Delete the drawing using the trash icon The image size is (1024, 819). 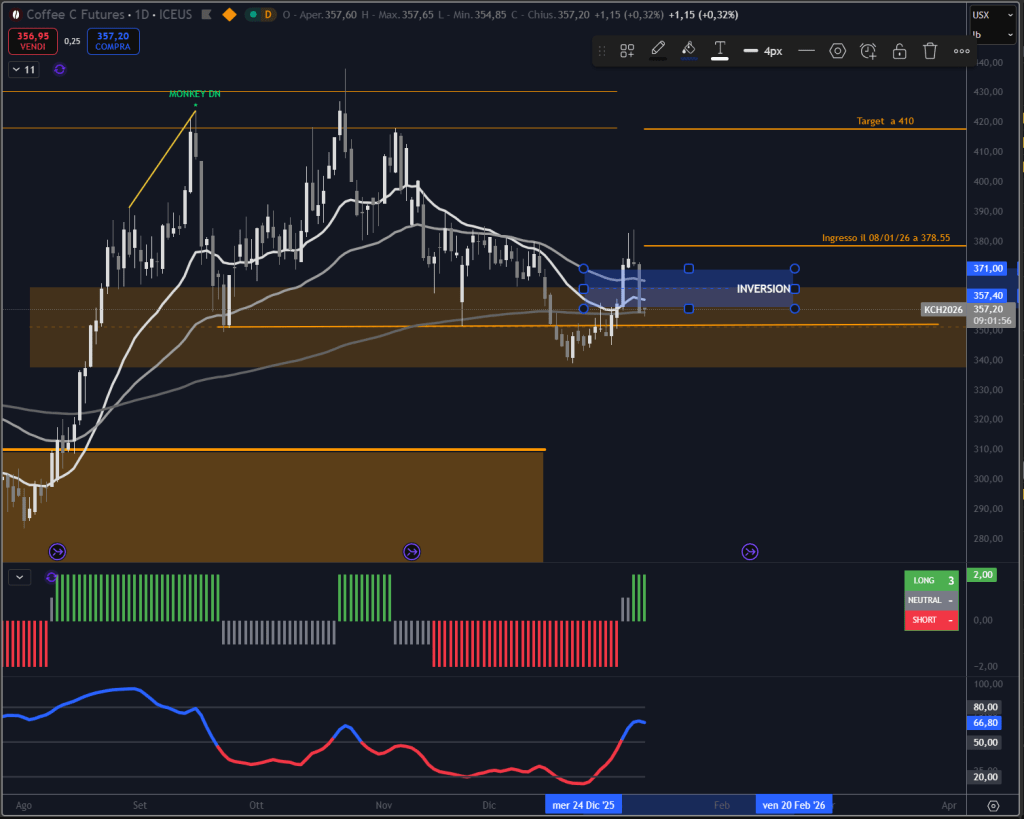(x=930, y=50)
